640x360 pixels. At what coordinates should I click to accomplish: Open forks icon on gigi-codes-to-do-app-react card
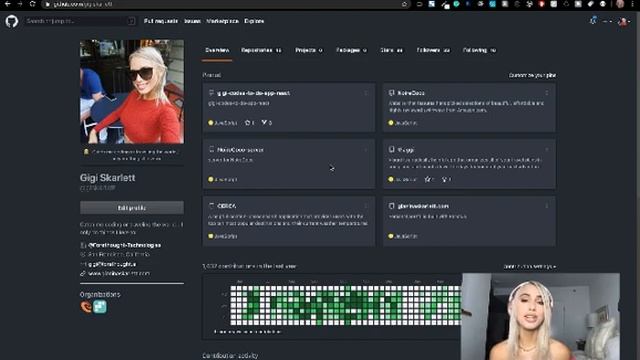coord(264,122)
